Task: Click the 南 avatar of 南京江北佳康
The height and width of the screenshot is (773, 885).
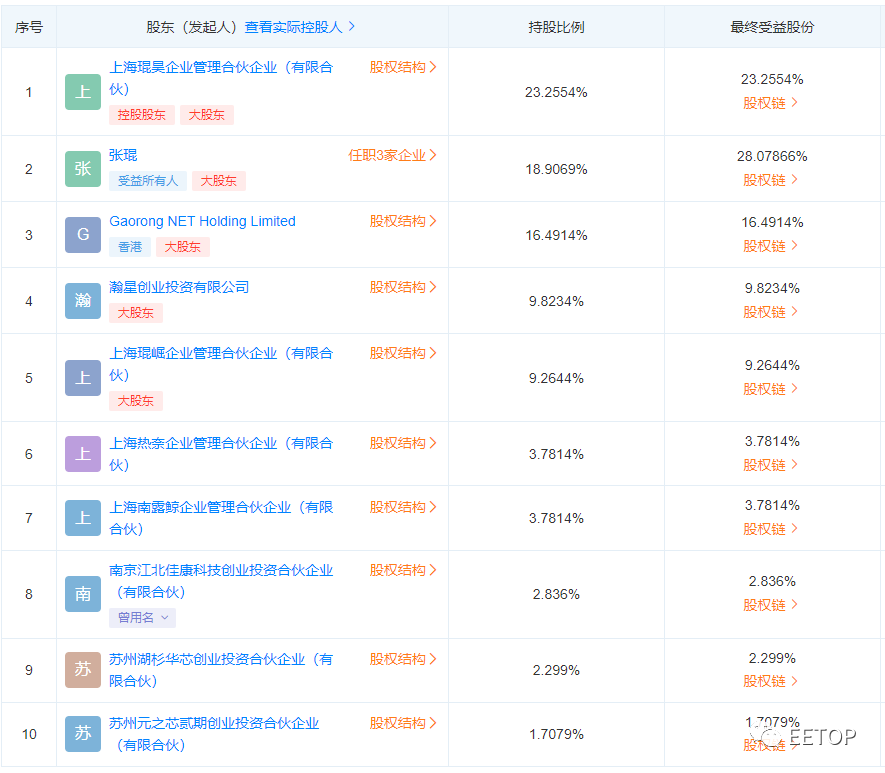Action: [82, 594]
